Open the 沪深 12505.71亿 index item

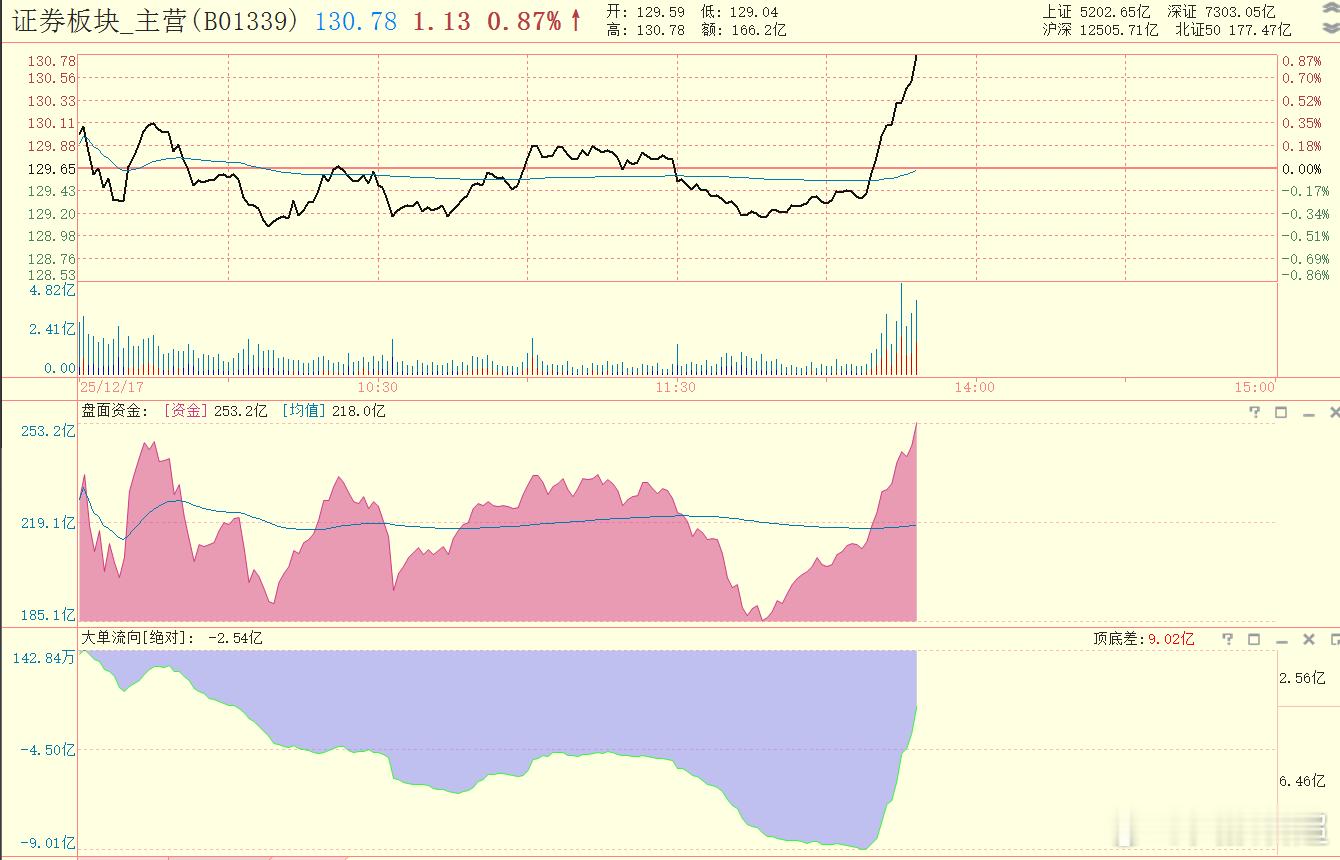coord(1100,30)
